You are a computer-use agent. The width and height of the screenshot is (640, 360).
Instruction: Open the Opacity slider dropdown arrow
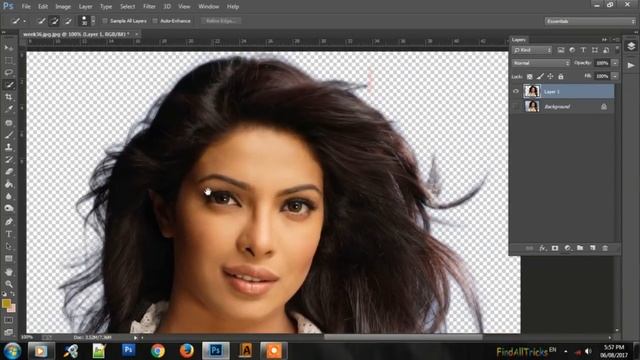[615, 63]
